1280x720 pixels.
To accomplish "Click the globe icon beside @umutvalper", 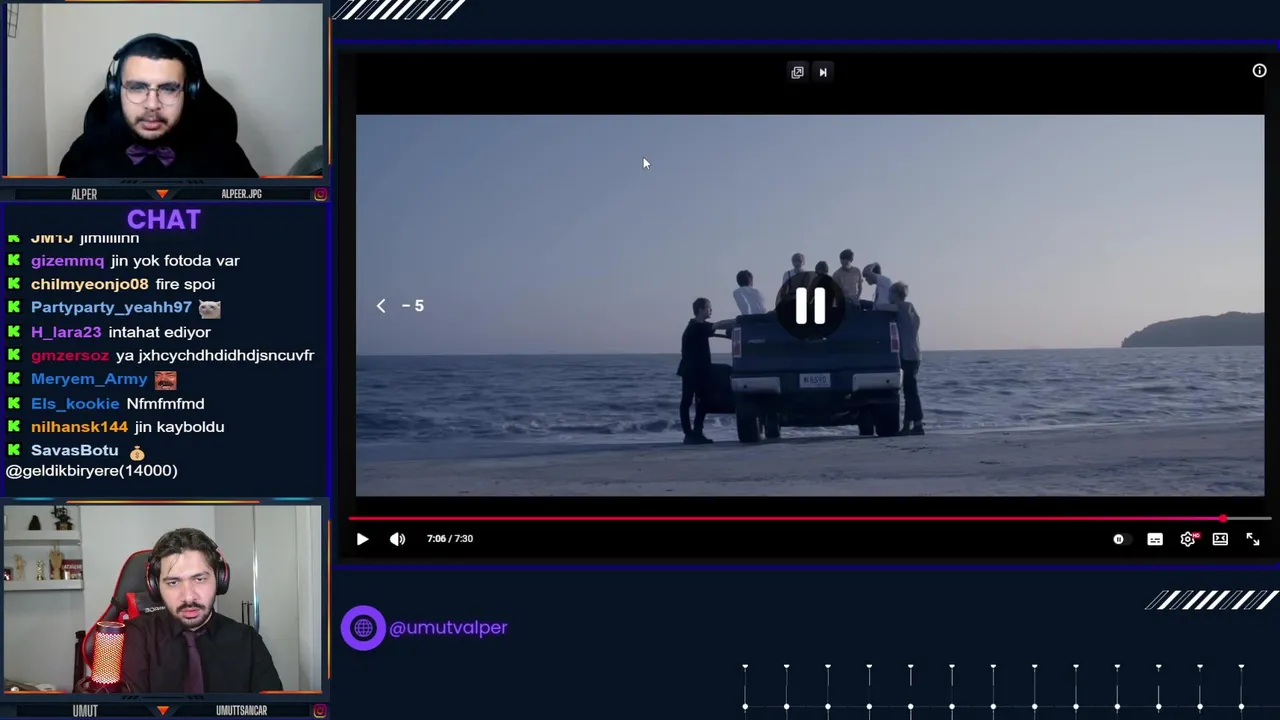I will 363,628.
